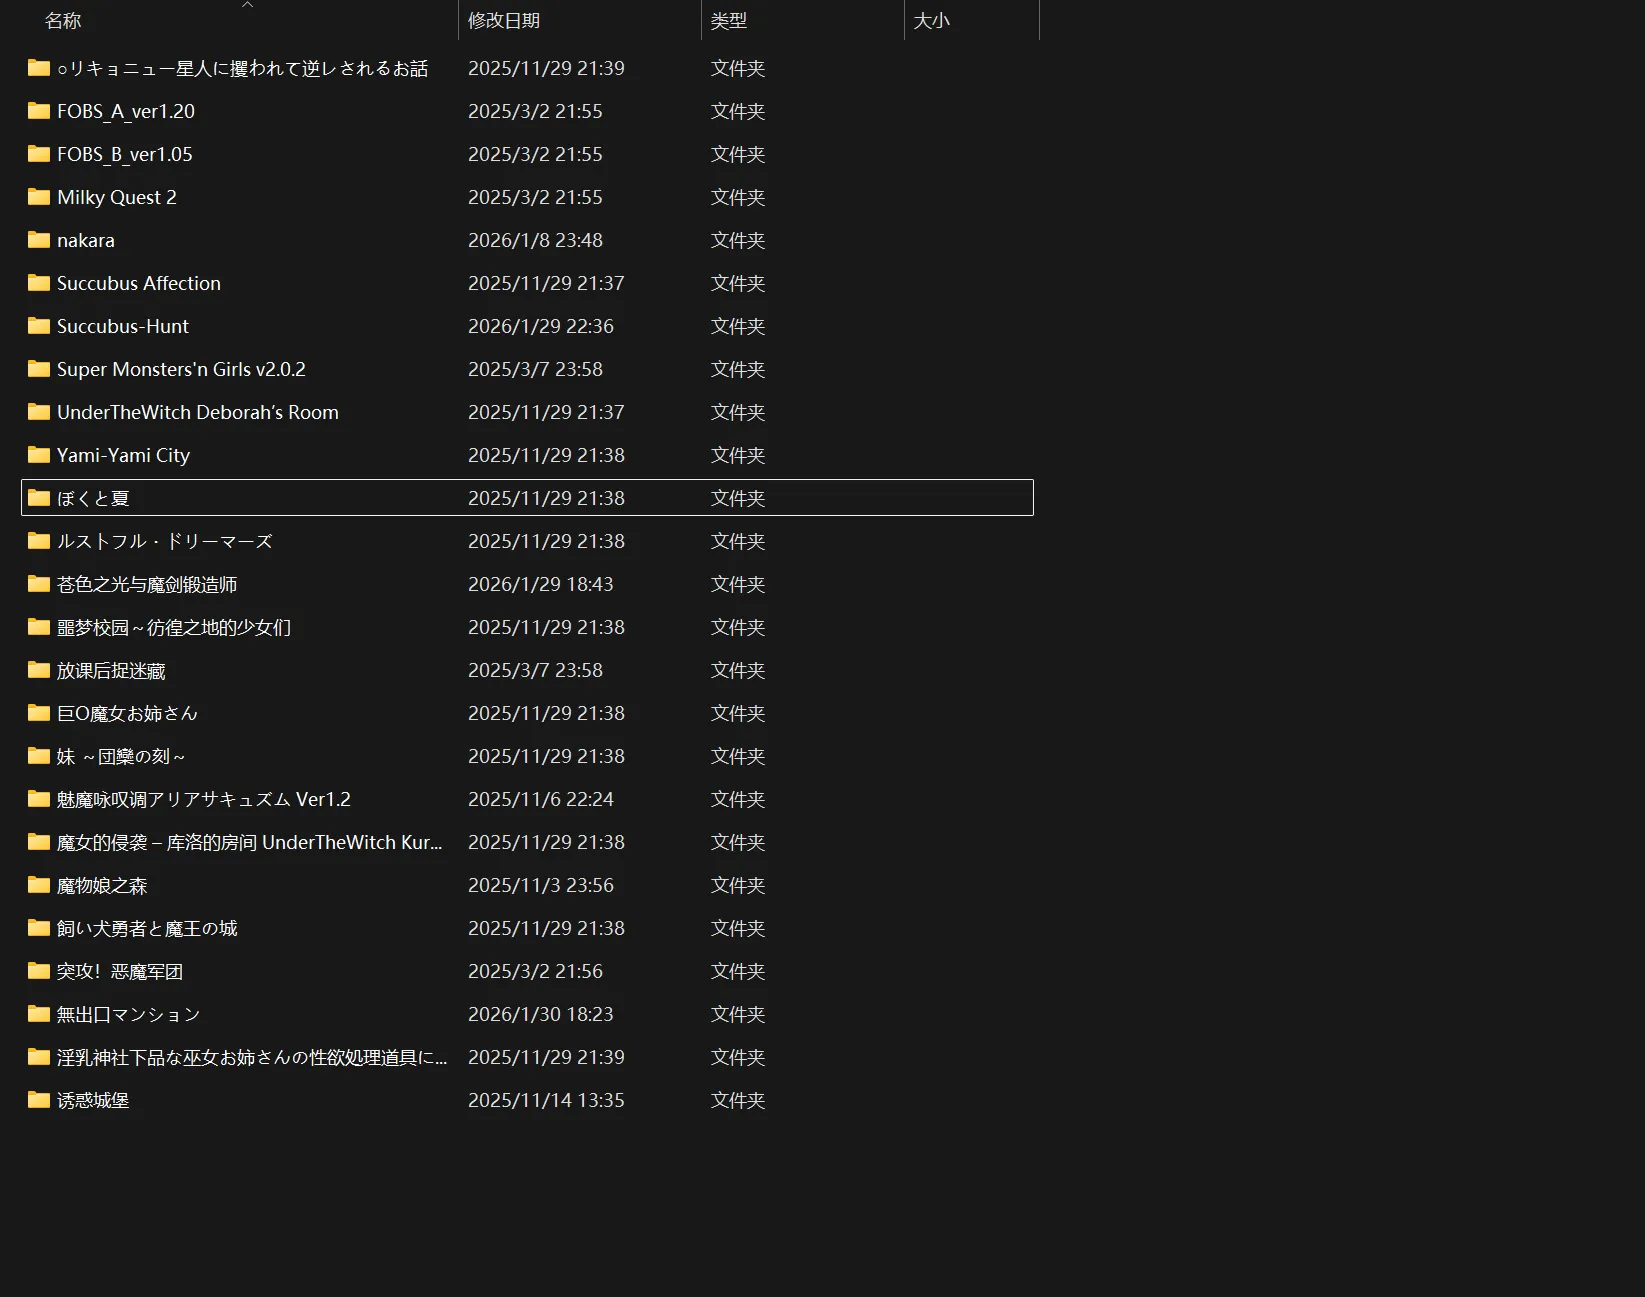The width and height of the screenshot is (1645, 1297).
Task: Select the 魔物娘之森 folder icon
Action: point(39,885)
